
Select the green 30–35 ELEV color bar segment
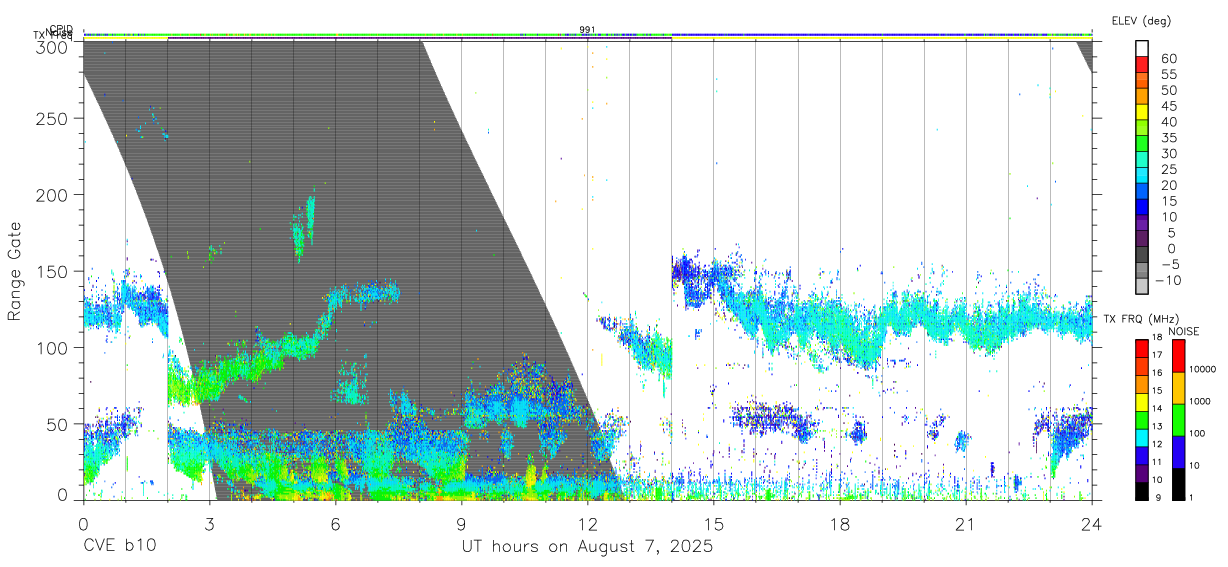pyautogui.click(x=1143, y=145)
